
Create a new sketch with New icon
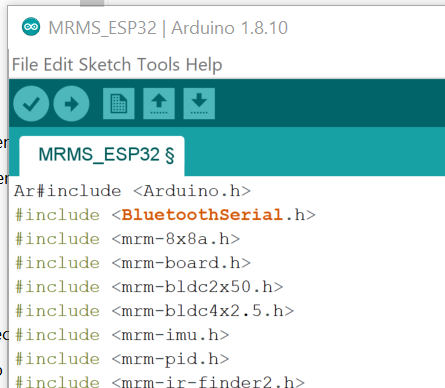click(x=119, y=104)
